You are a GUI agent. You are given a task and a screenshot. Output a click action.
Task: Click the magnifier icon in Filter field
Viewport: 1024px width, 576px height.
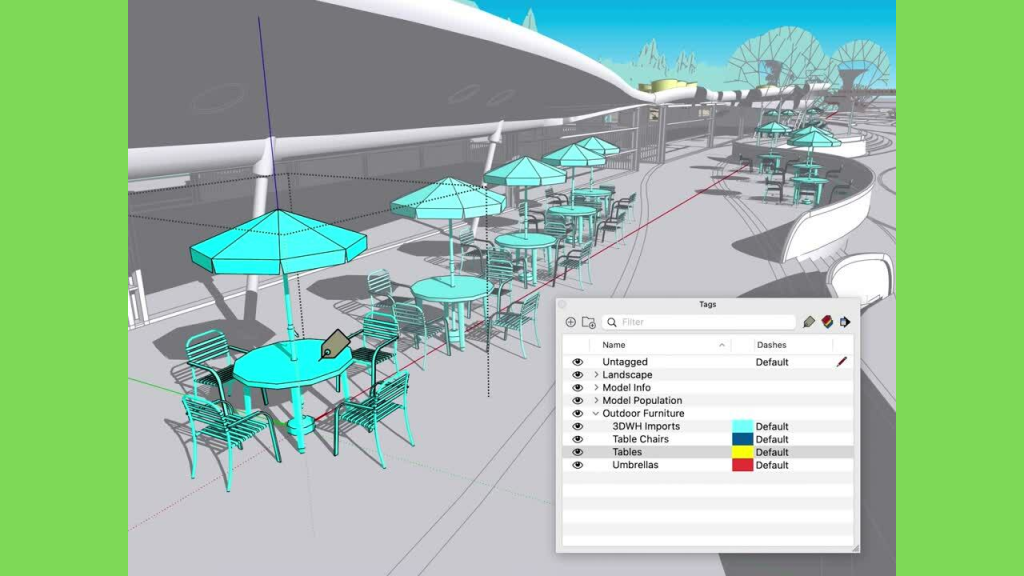tap(612, 322)
